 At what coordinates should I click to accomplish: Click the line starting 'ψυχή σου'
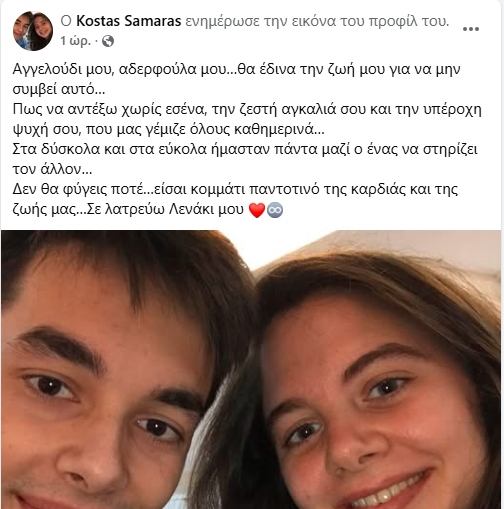tap(169, 129)
